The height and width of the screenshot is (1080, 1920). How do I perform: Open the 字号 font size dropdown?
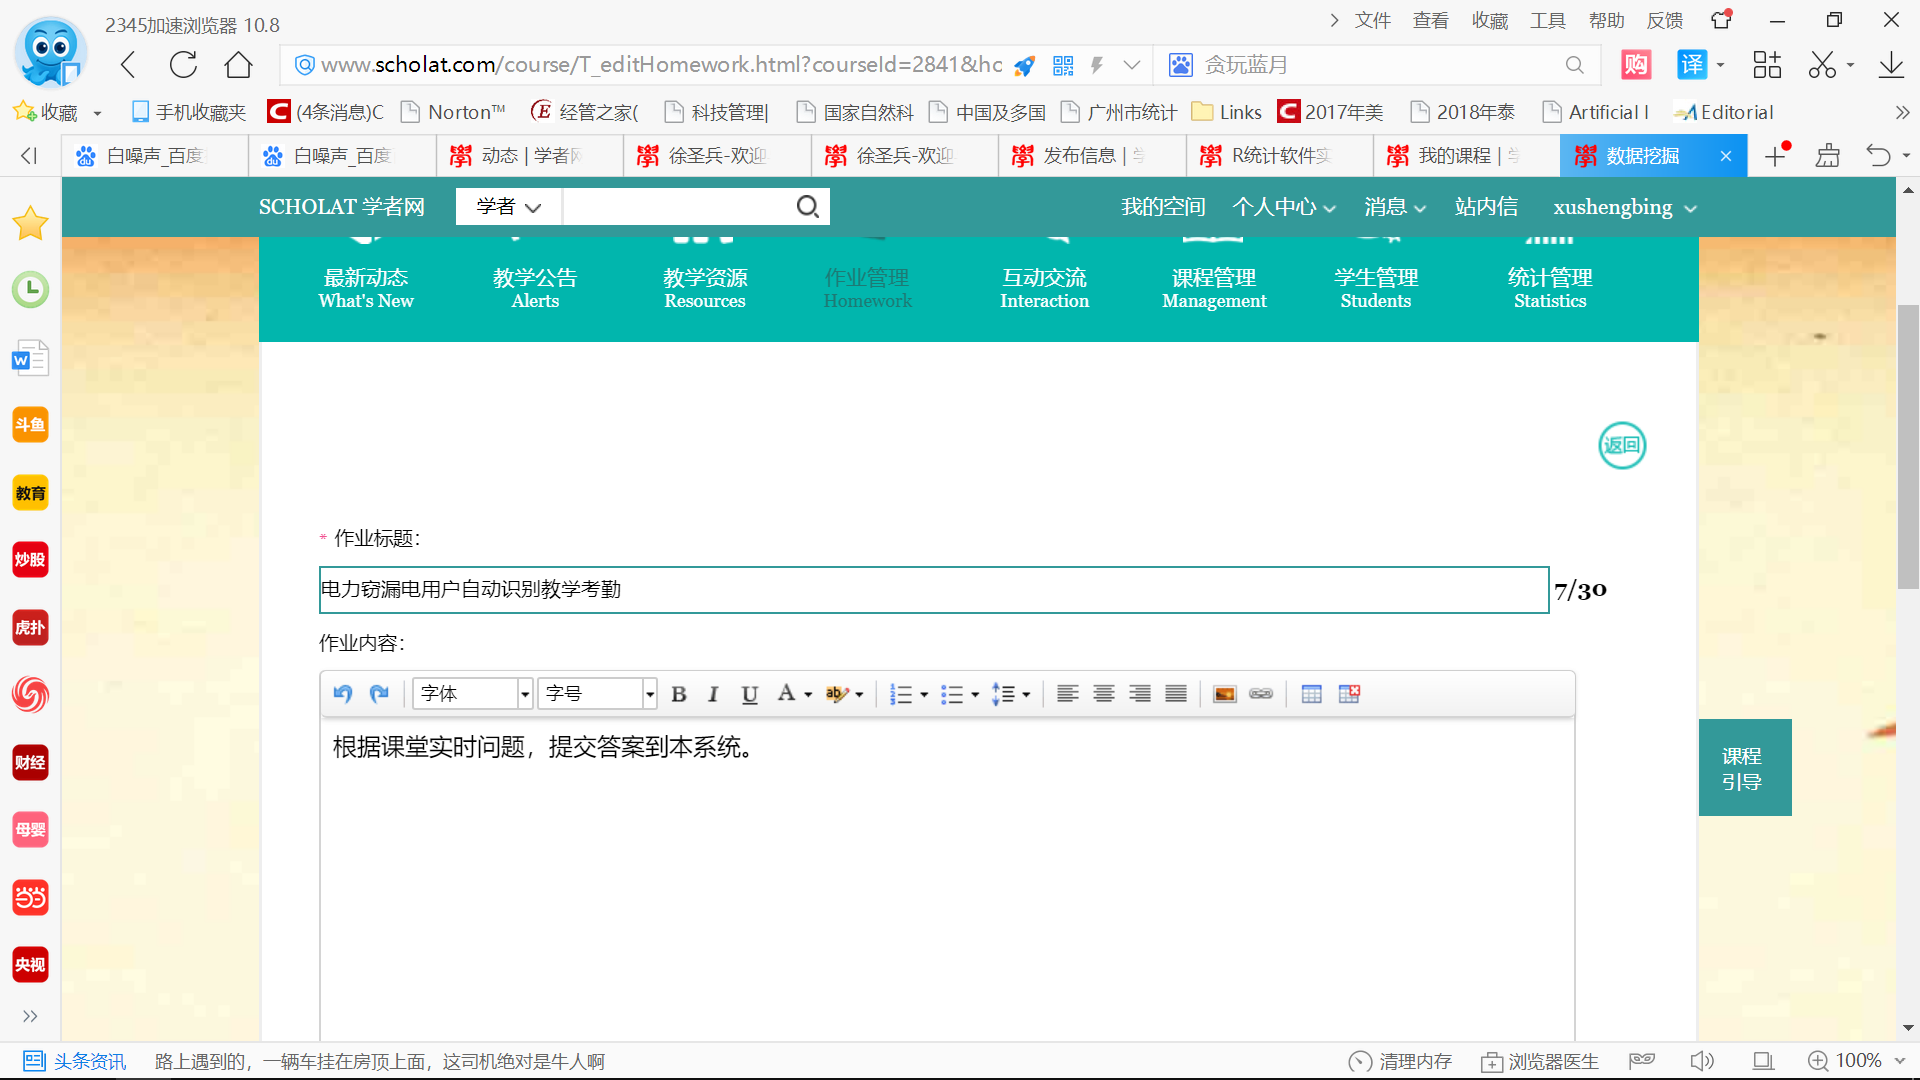tap(649, 694)
